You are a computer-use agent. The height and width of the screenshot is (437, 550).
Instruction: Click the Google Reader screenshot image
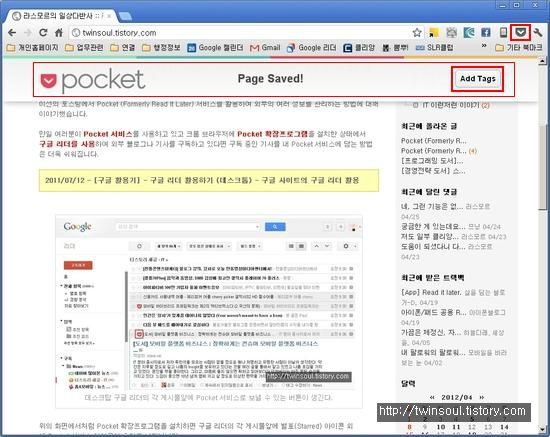pos(209,303)
